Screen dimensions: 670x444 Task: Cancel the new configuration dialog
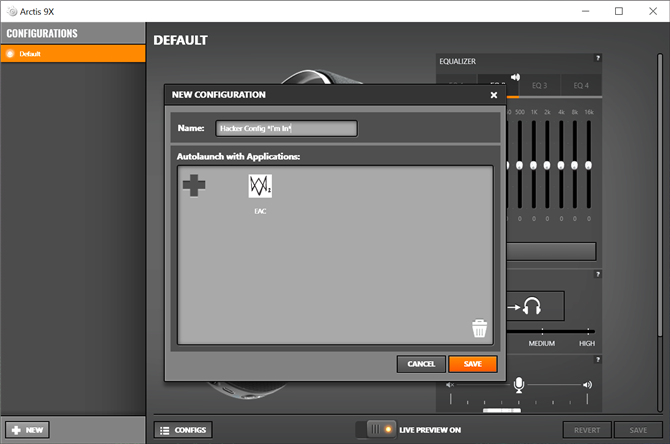click(420, 364)
